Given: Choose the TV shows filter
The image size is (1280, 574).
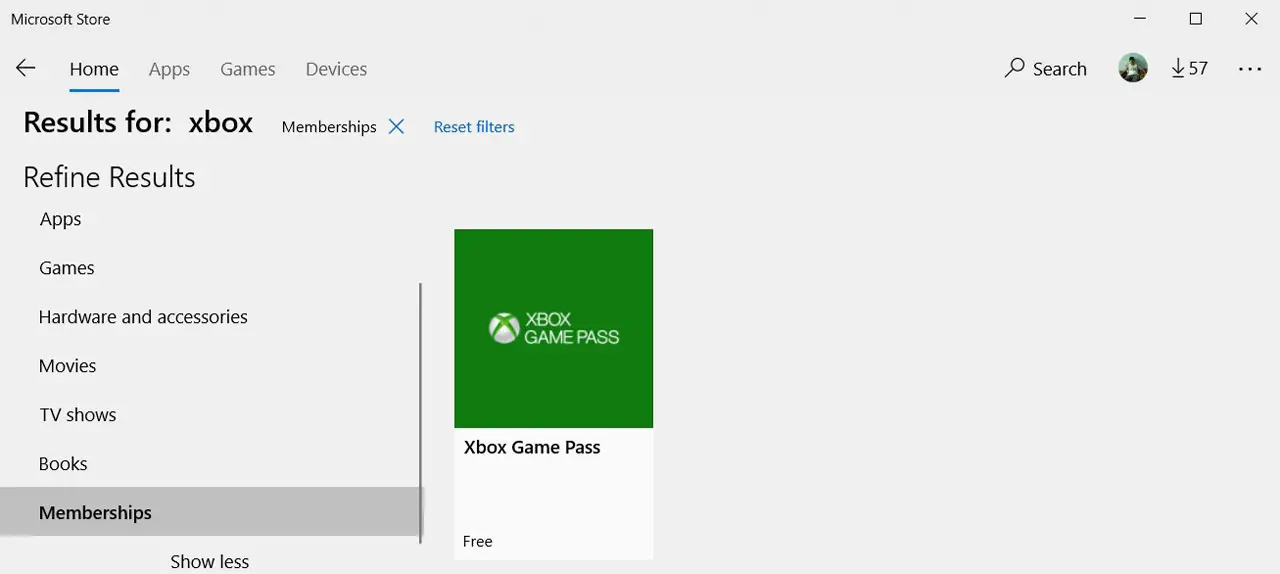Looking at the screenshot, I should tap(78, 415).
